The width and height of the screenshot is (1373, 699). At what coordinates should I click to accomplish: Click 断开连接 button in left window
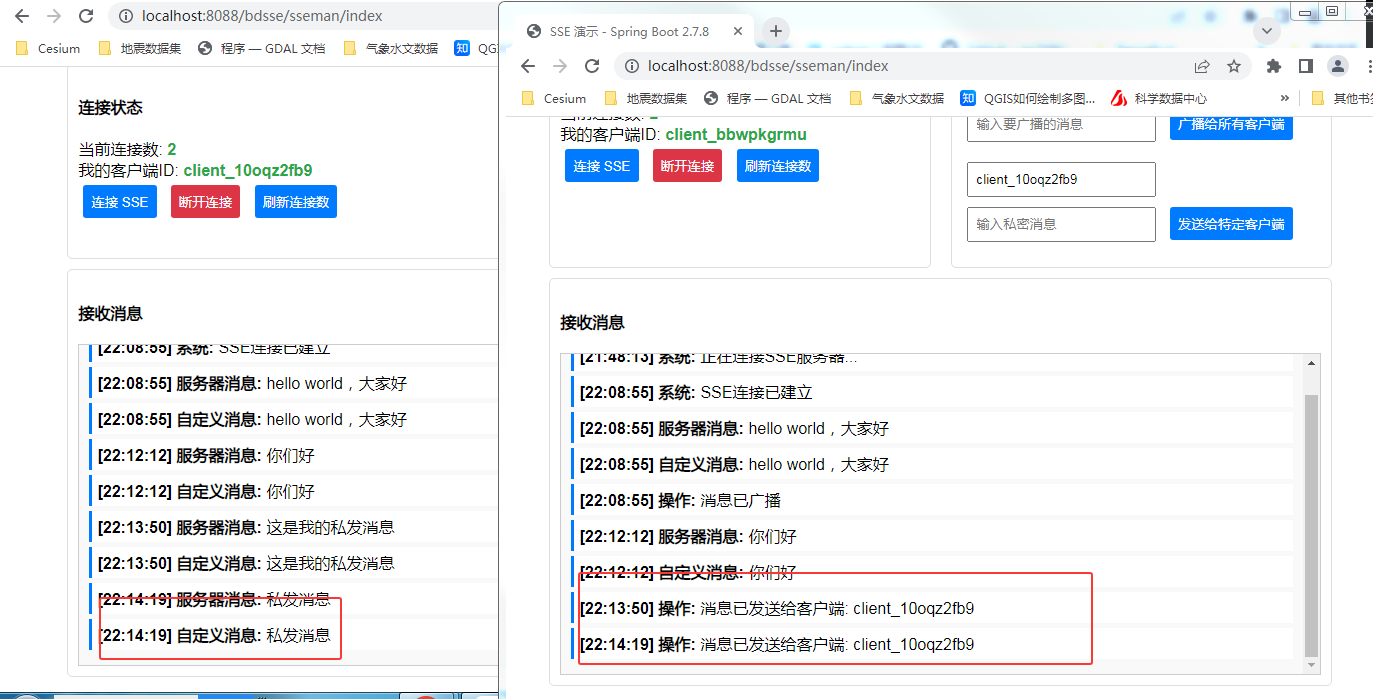[205, 202]
